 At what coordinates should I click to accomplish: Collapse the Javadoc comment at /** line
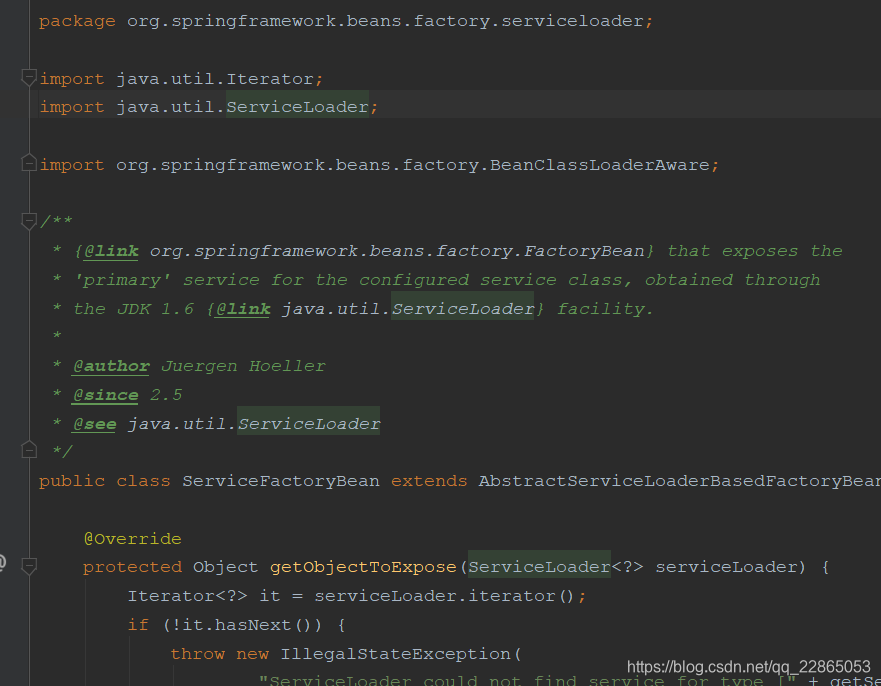tap(29, 221)
